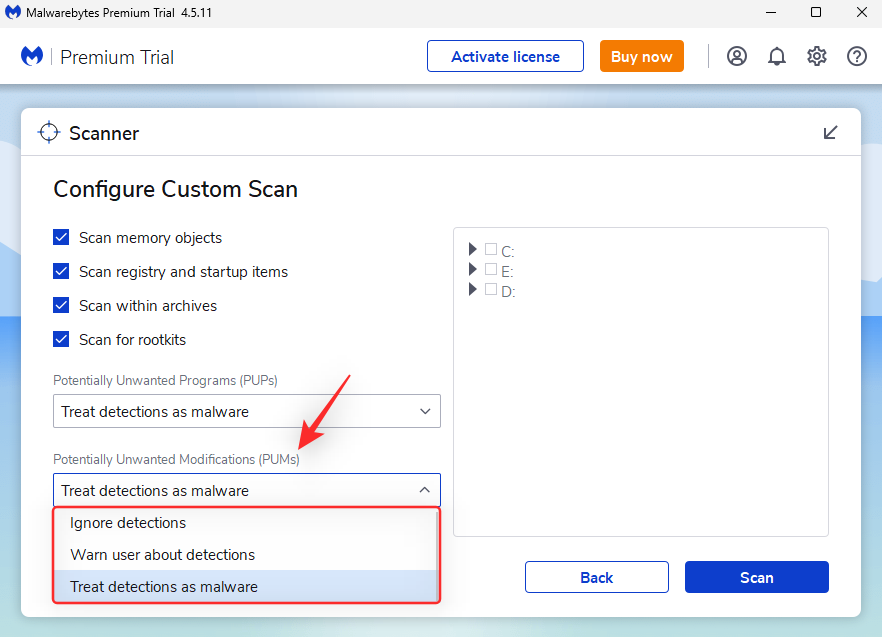882x637 pixels.
Task: Open settings gear icon
Action: click(817, 56)
